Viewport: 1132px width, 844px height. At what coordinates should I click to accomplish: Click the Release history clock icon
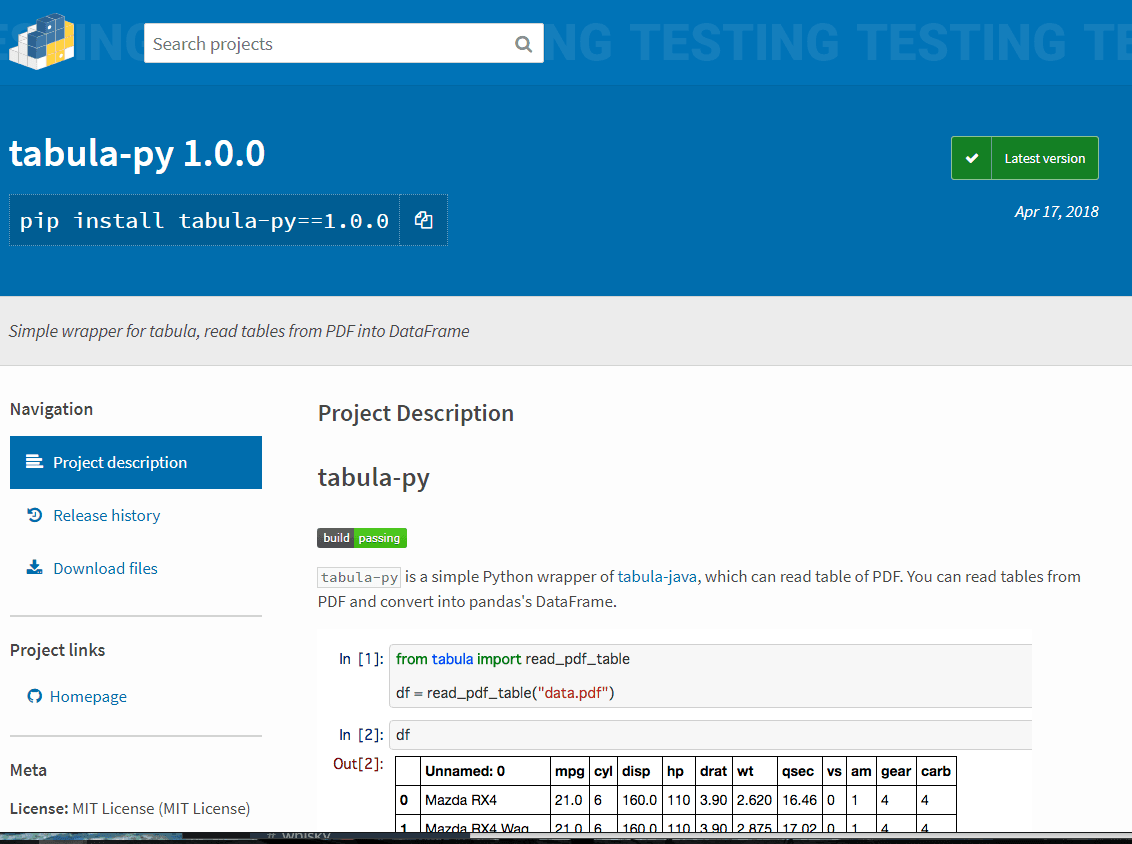35,515
